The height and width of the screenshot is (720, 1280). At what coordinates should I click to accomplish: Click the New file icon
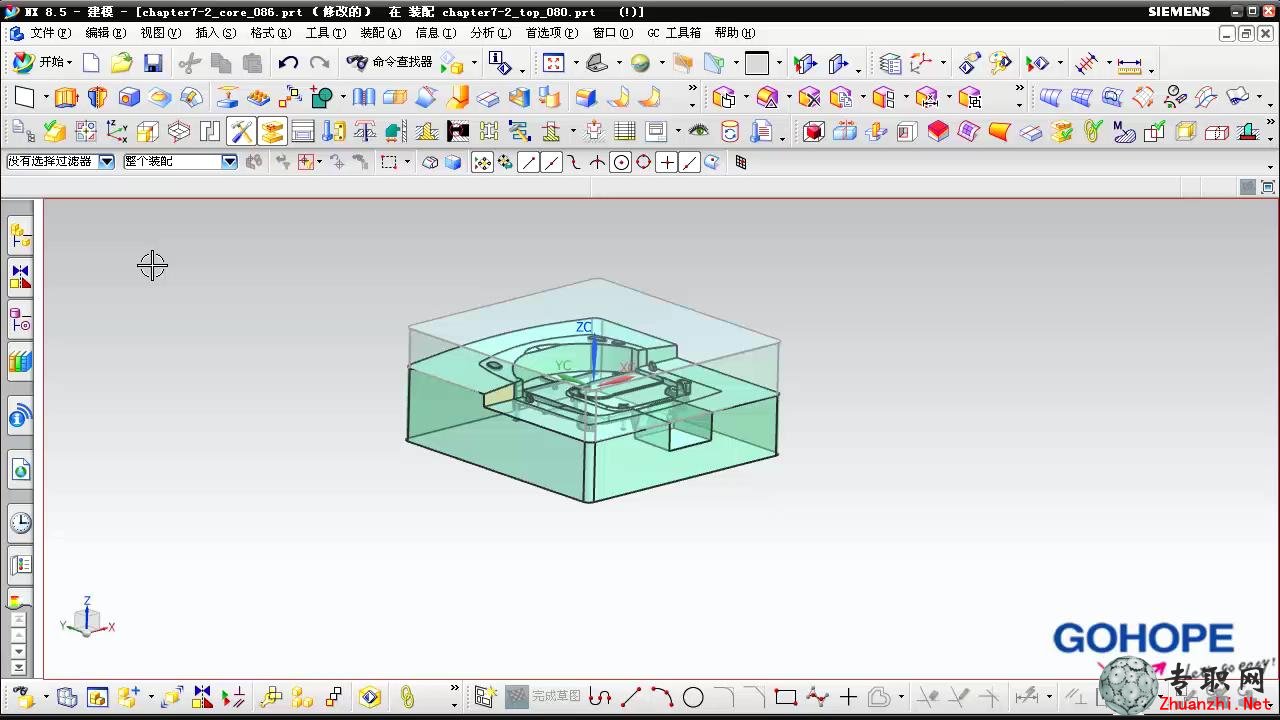click(91, 63)
